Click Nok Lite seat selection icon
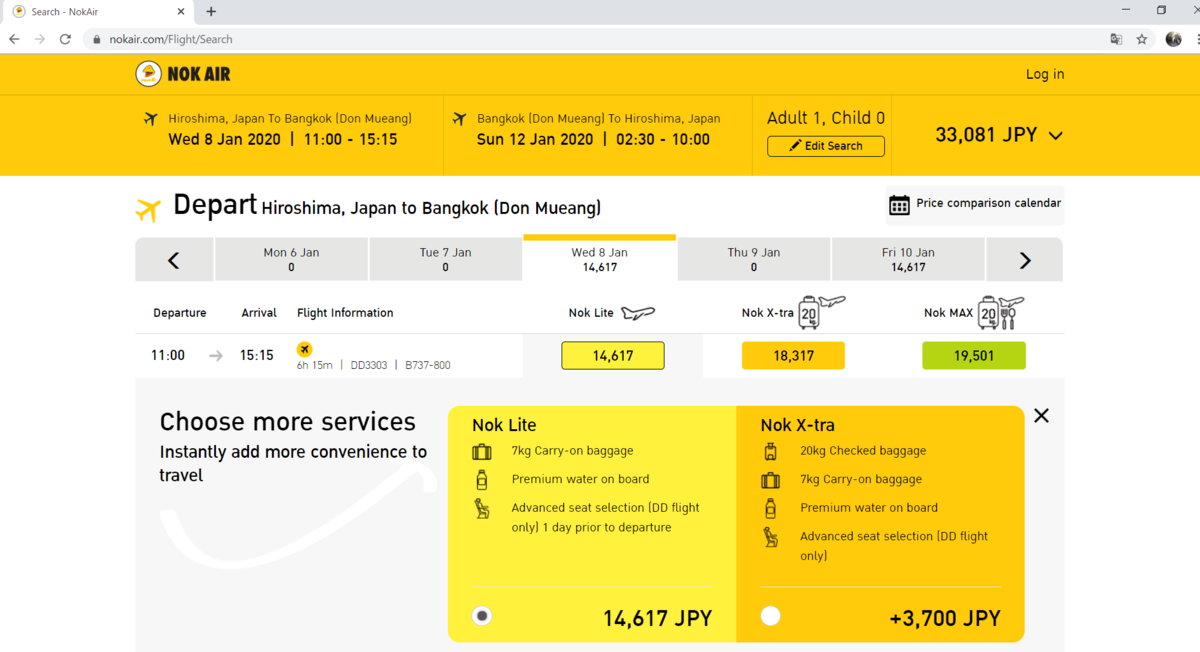Image resolution: width=1200 pixels, height=652 pixels. pos(482,509)
